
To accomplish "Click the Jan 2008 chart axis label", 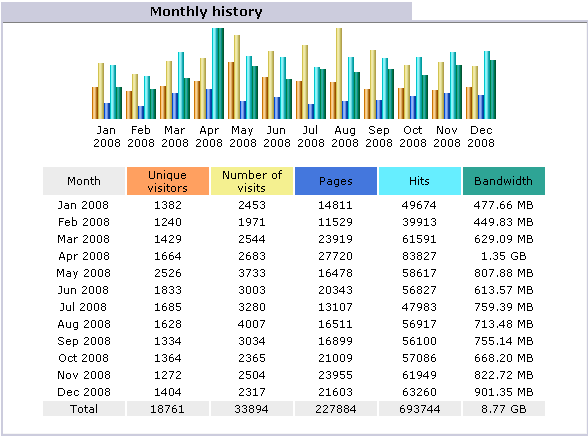I will click(106, 137).
